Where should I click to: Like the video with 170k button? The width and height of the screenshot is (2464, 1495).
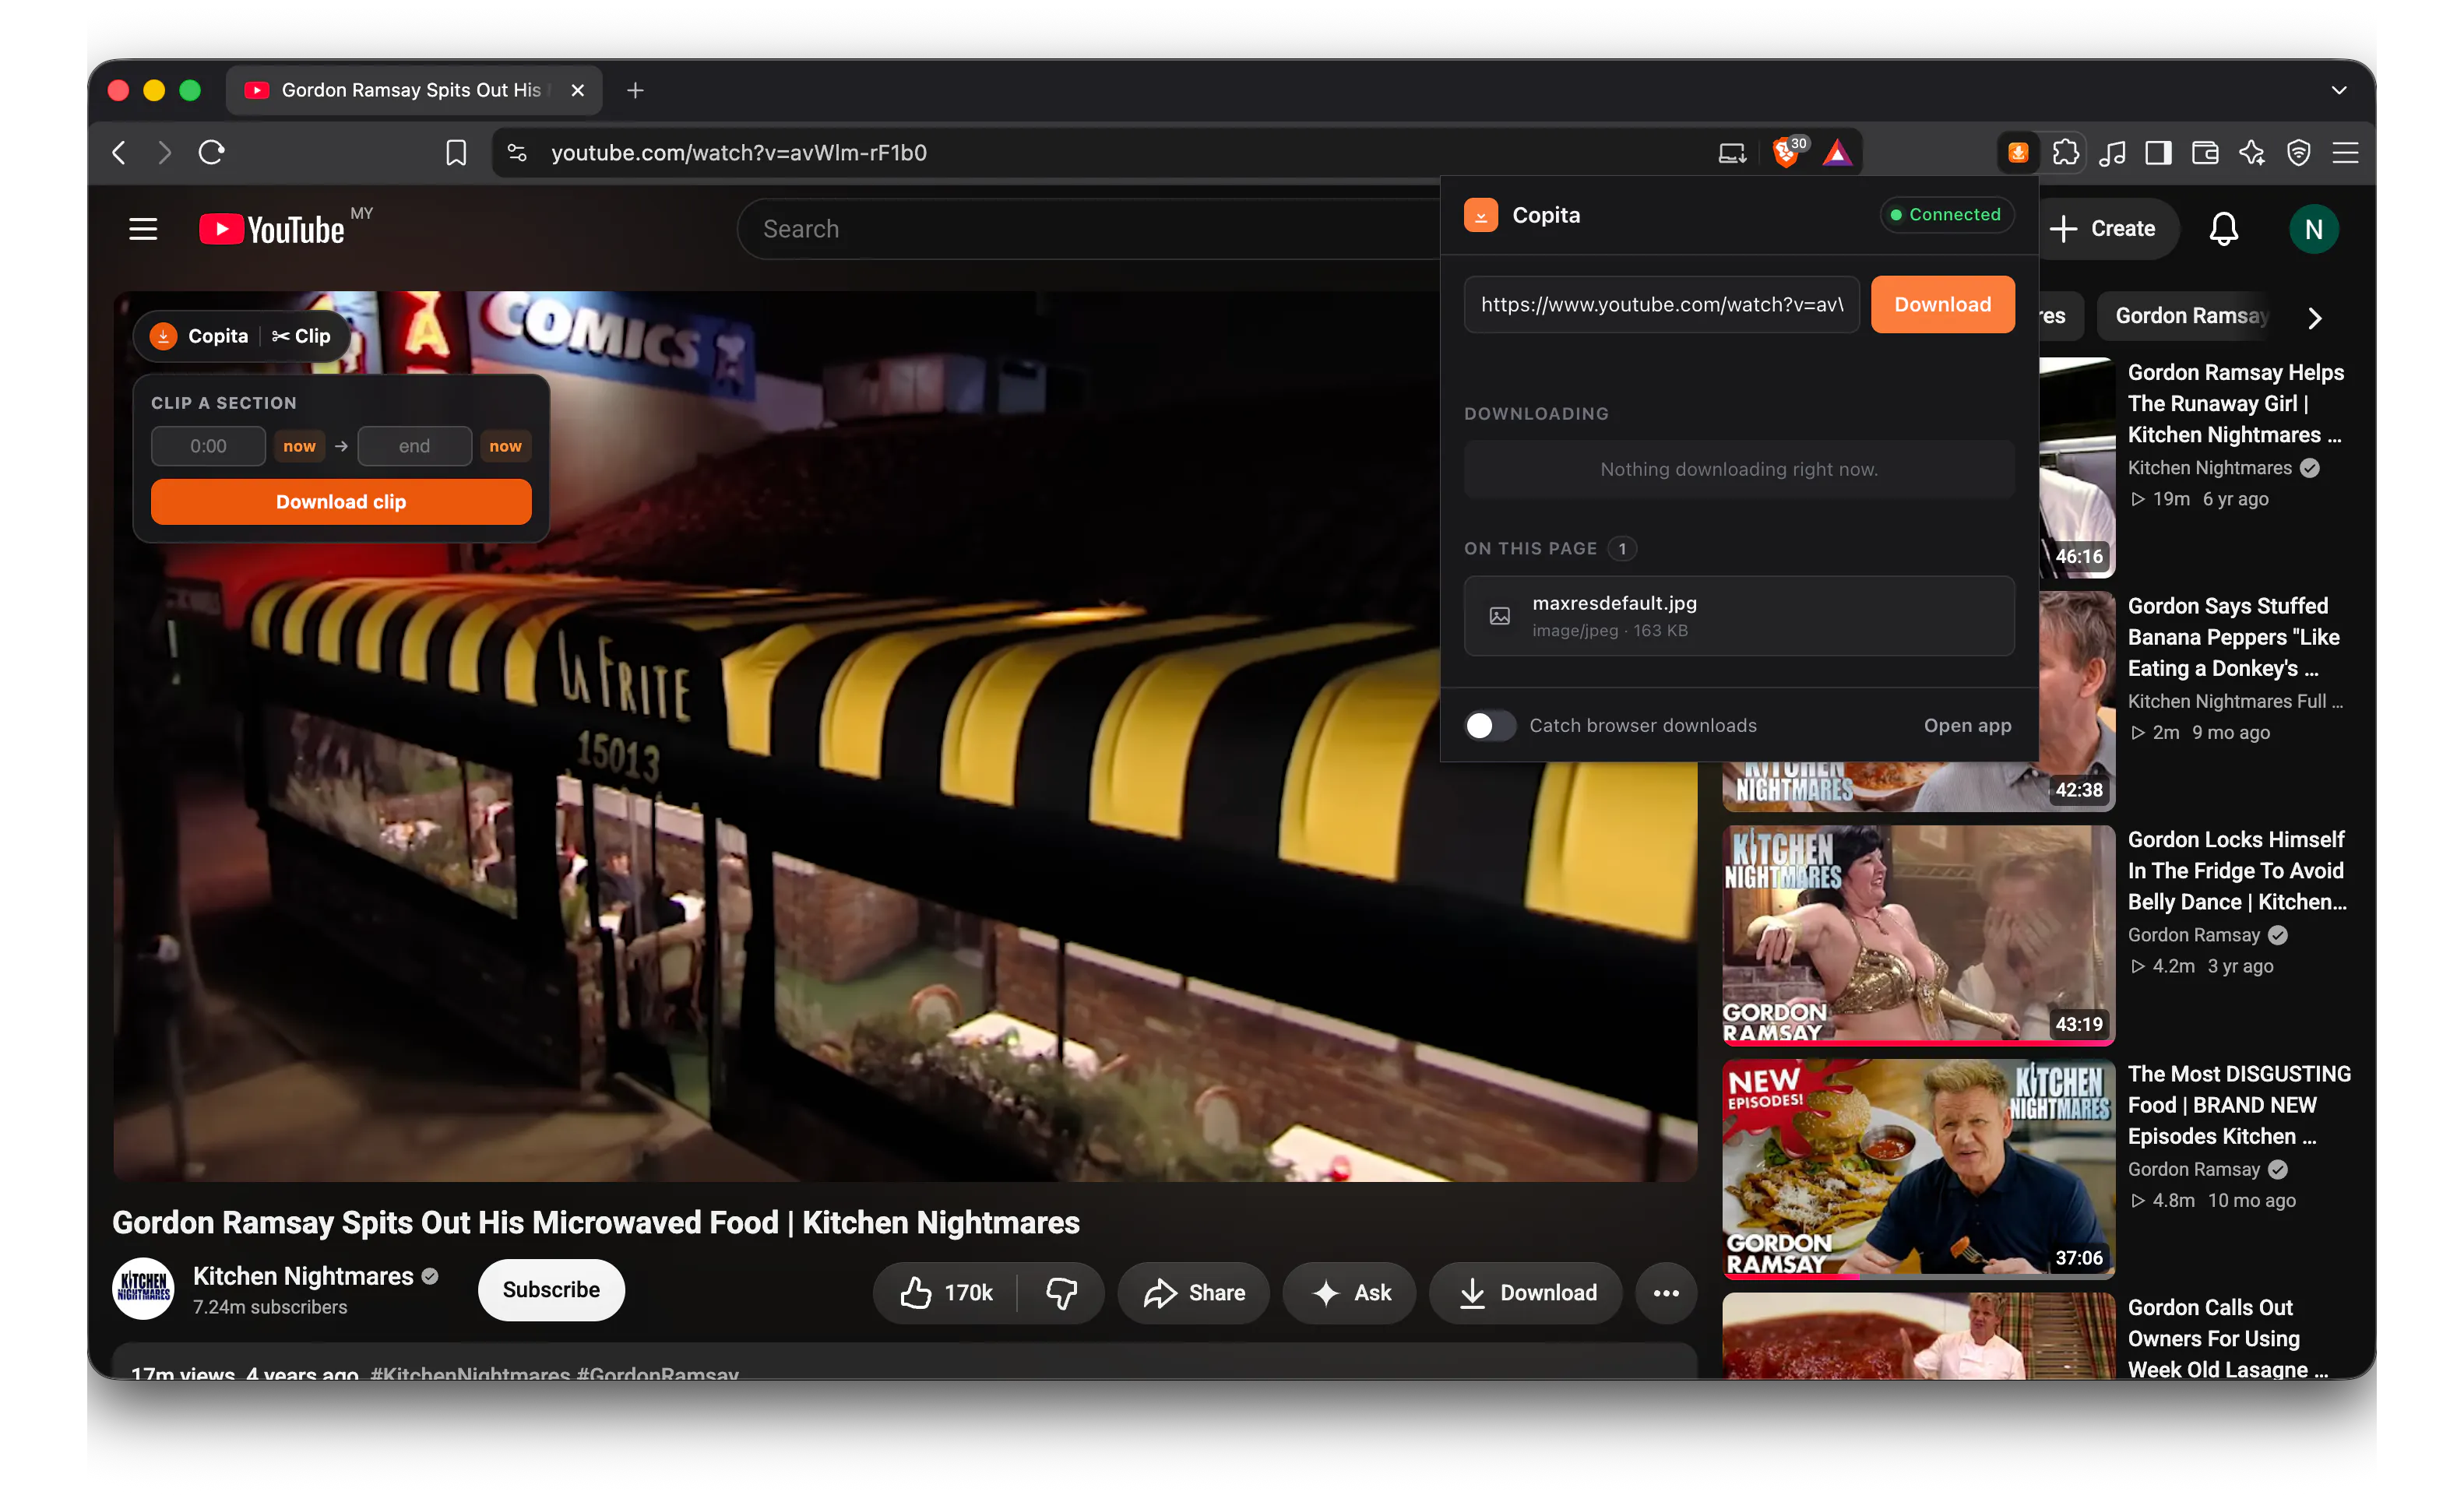[x=945, y=1293]
